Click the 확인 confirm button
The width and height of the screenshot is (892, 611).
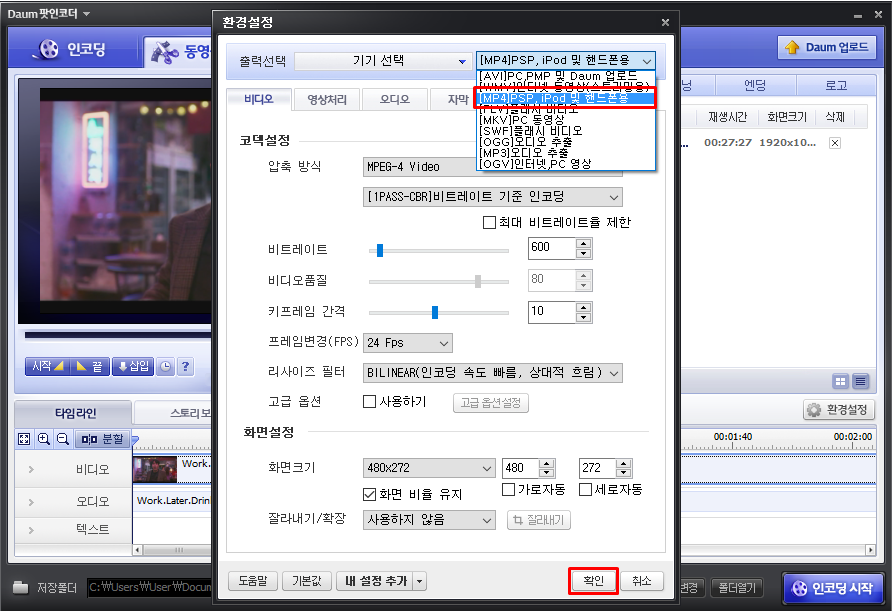(593, 581)
